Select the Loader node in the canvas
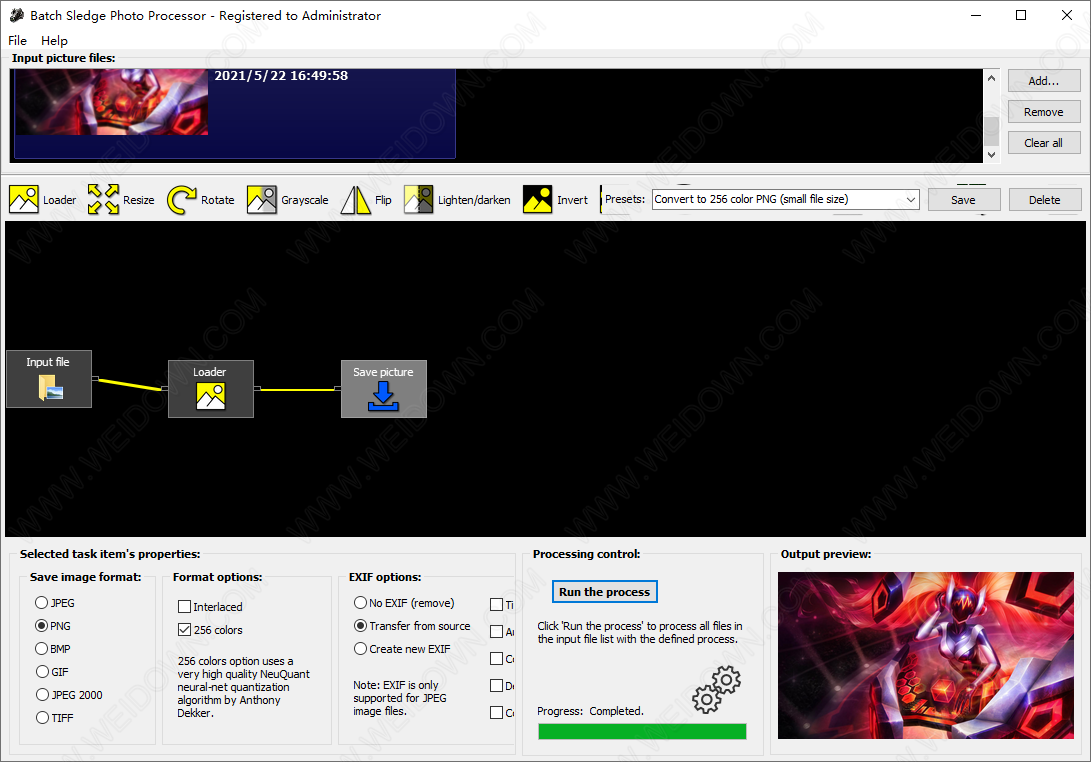The image size is (1091, 762). click(x=211, y=389)
